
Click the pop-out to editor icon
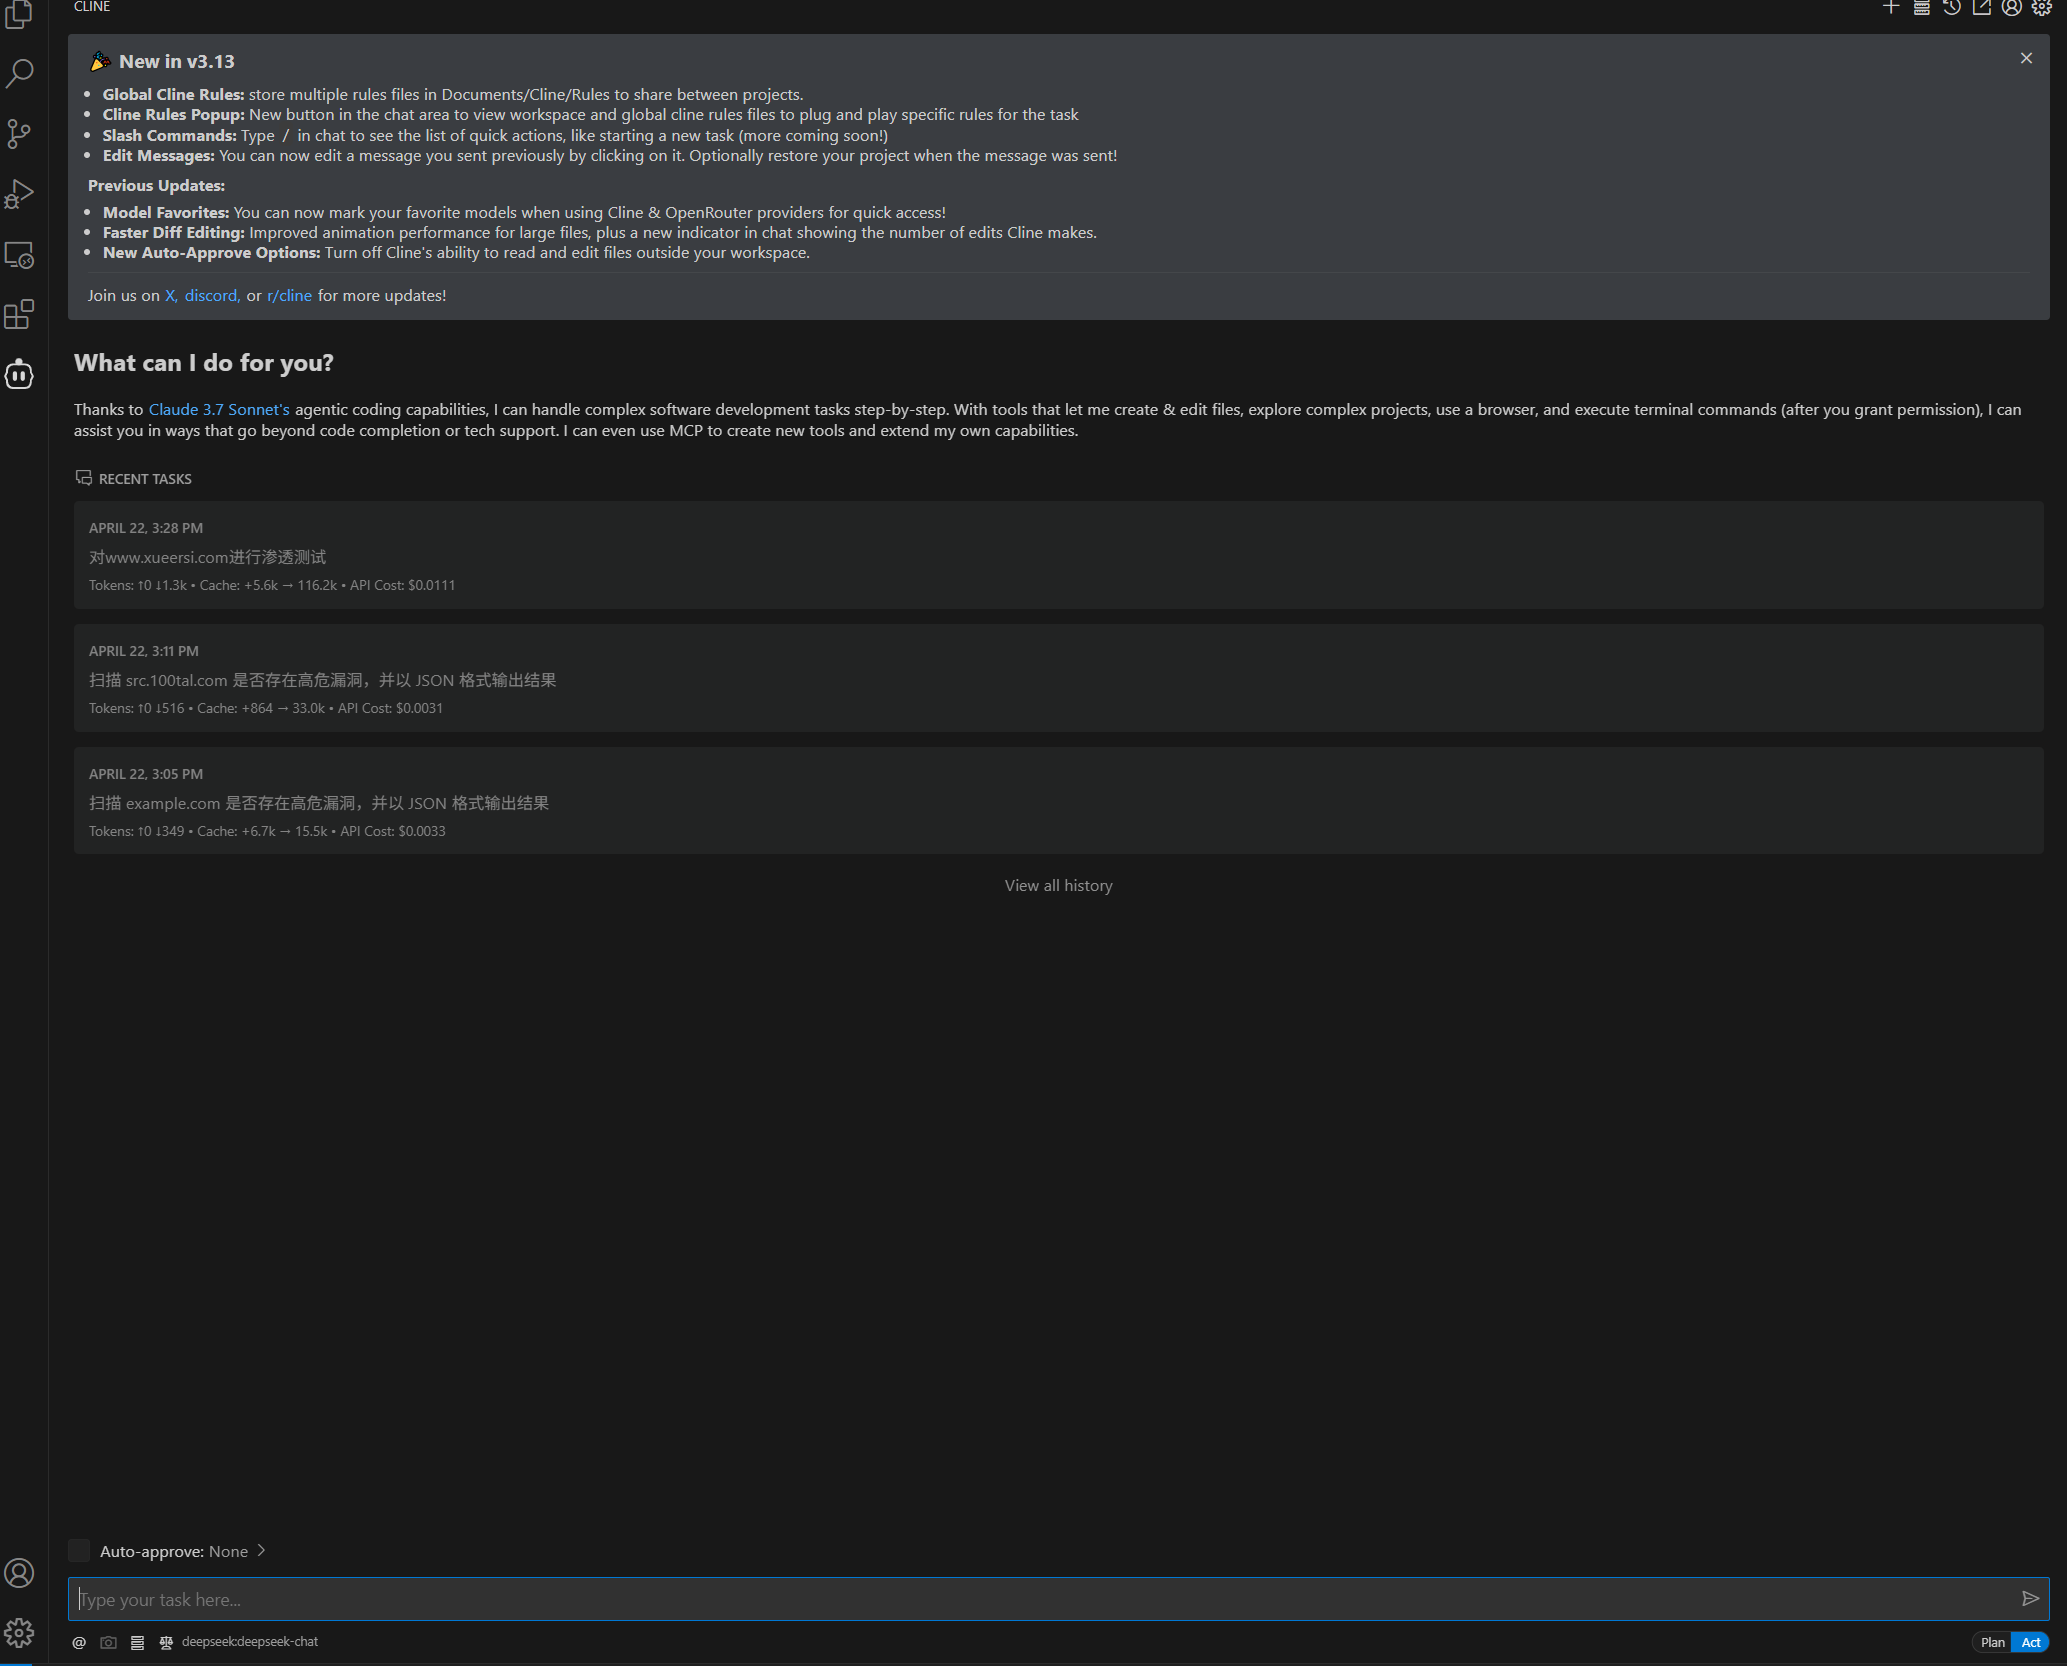pyautogui.click(x=1981, y=8)
